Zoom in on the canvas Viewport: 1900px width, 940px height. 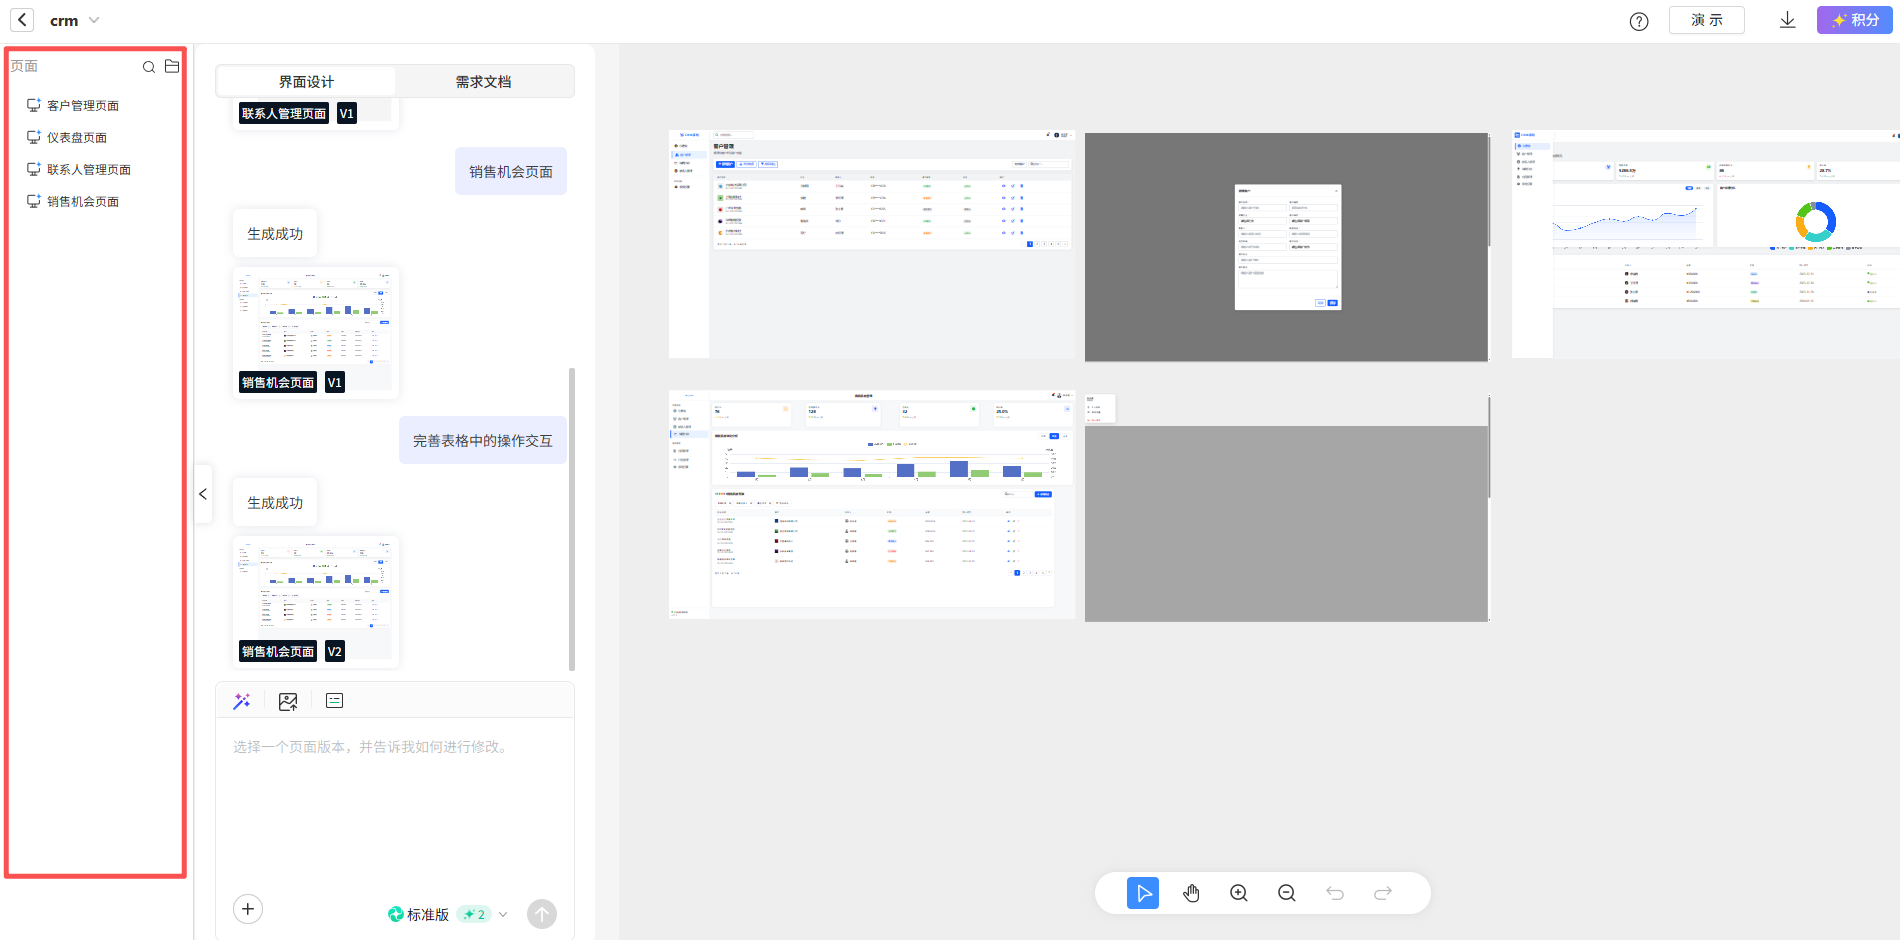pyautogui.click(x=1239, y=893)
